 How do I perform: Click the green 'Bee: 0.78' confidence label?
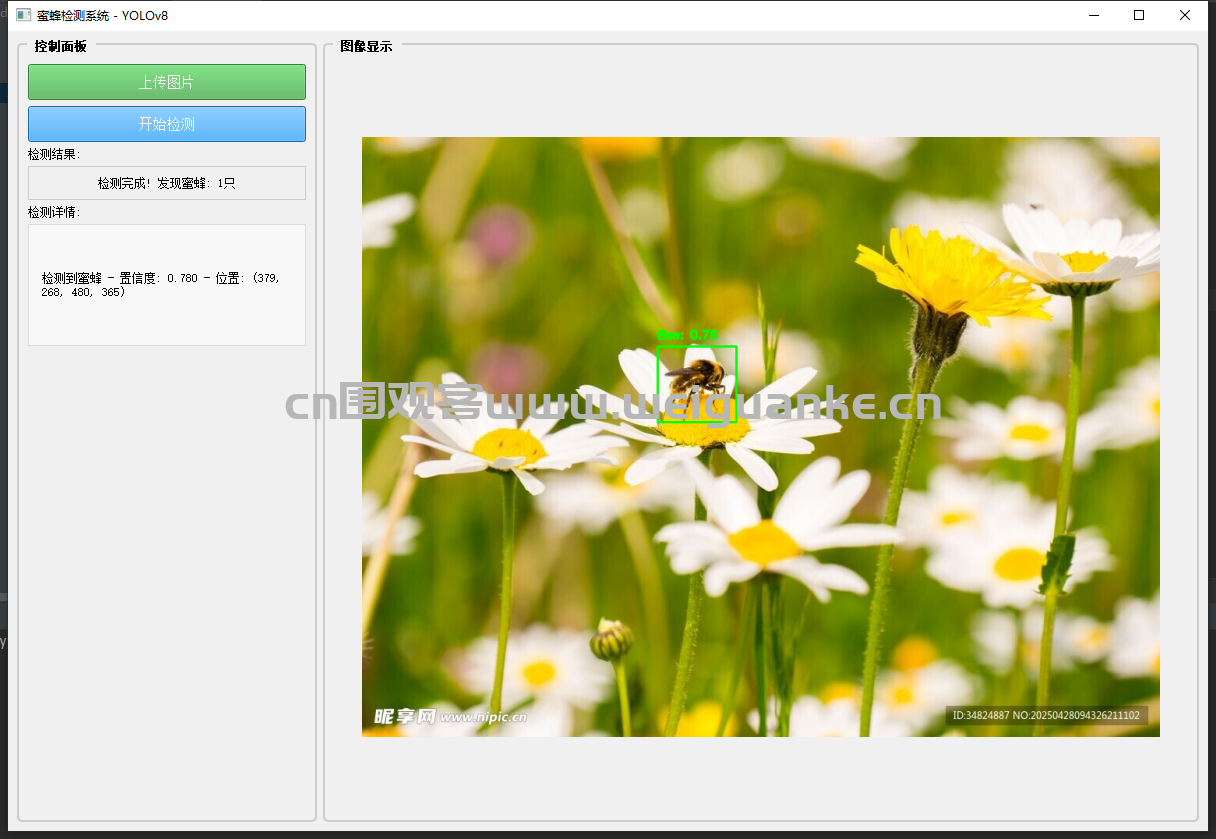[687, 335]
